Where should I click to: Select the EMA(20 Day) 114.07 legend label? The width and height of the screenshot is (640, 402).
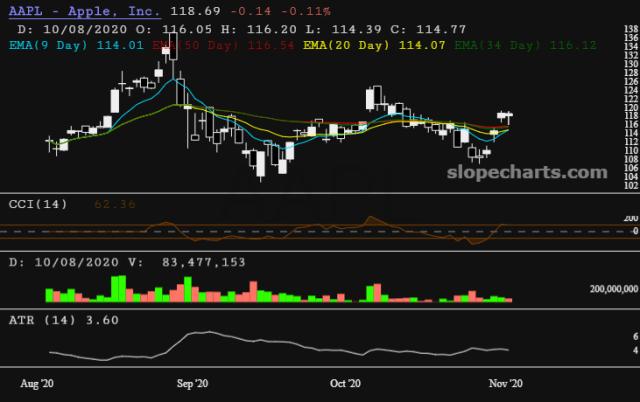click(x=374, y=45)
